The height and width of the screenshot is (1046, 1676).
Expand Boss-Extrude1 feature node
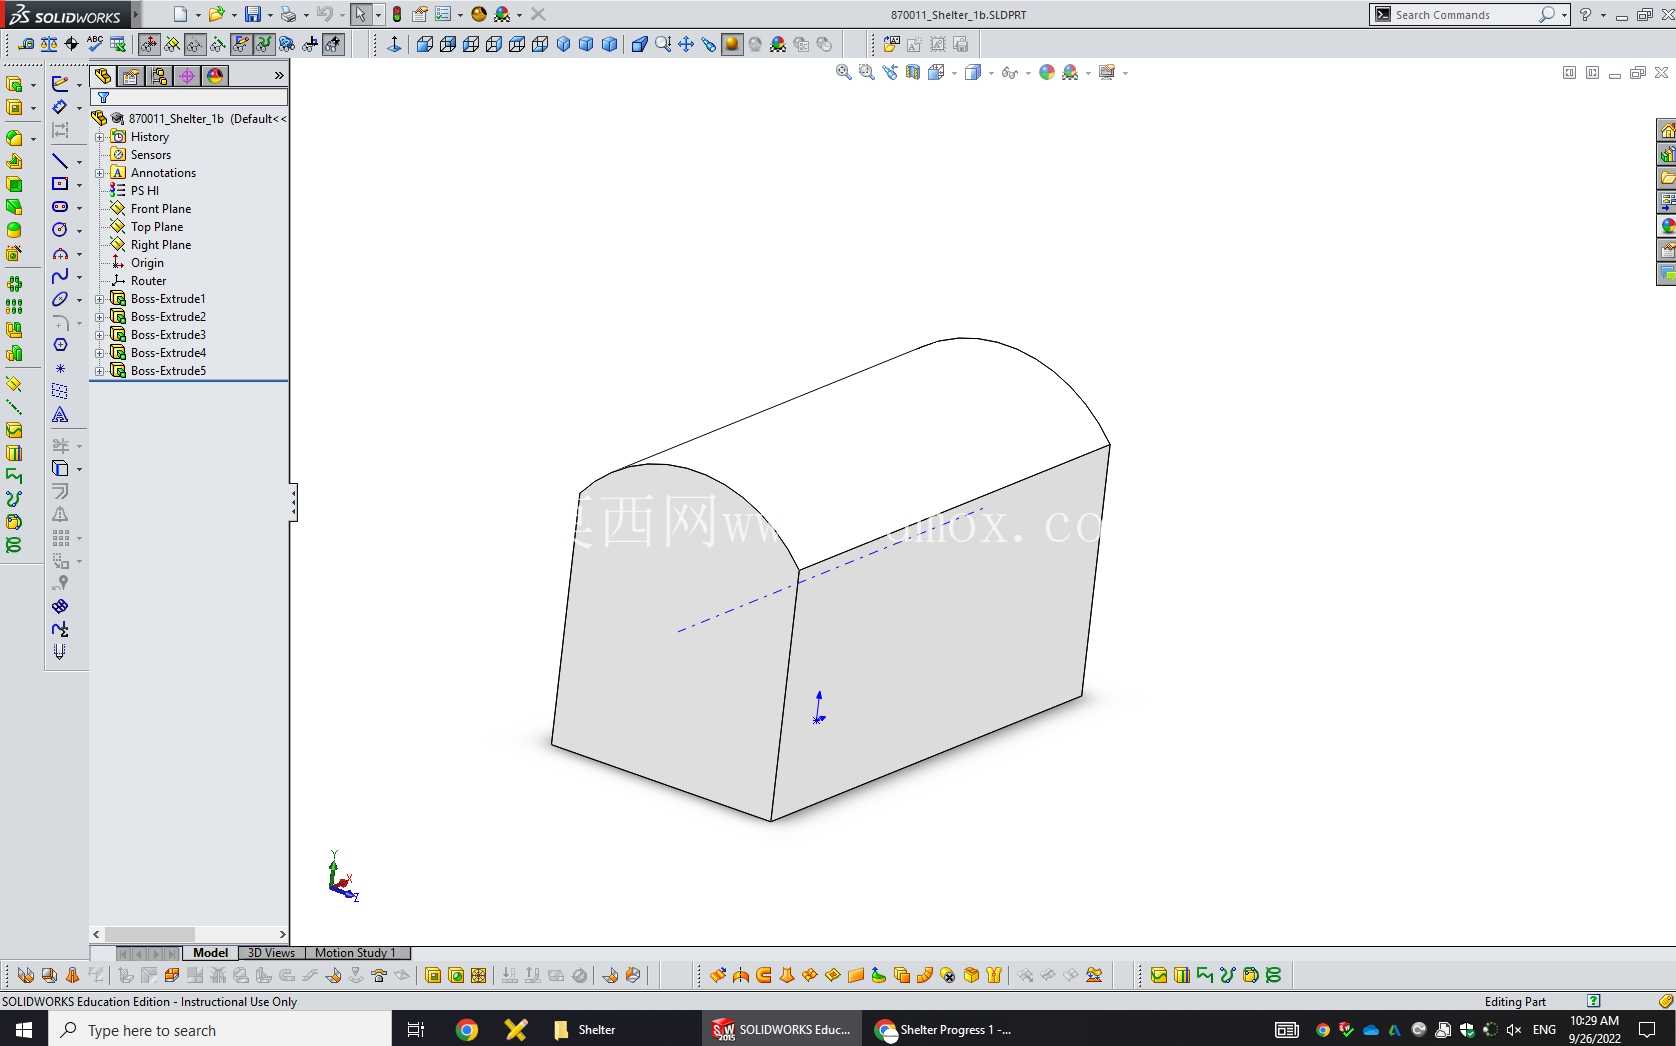pos(100,299)
